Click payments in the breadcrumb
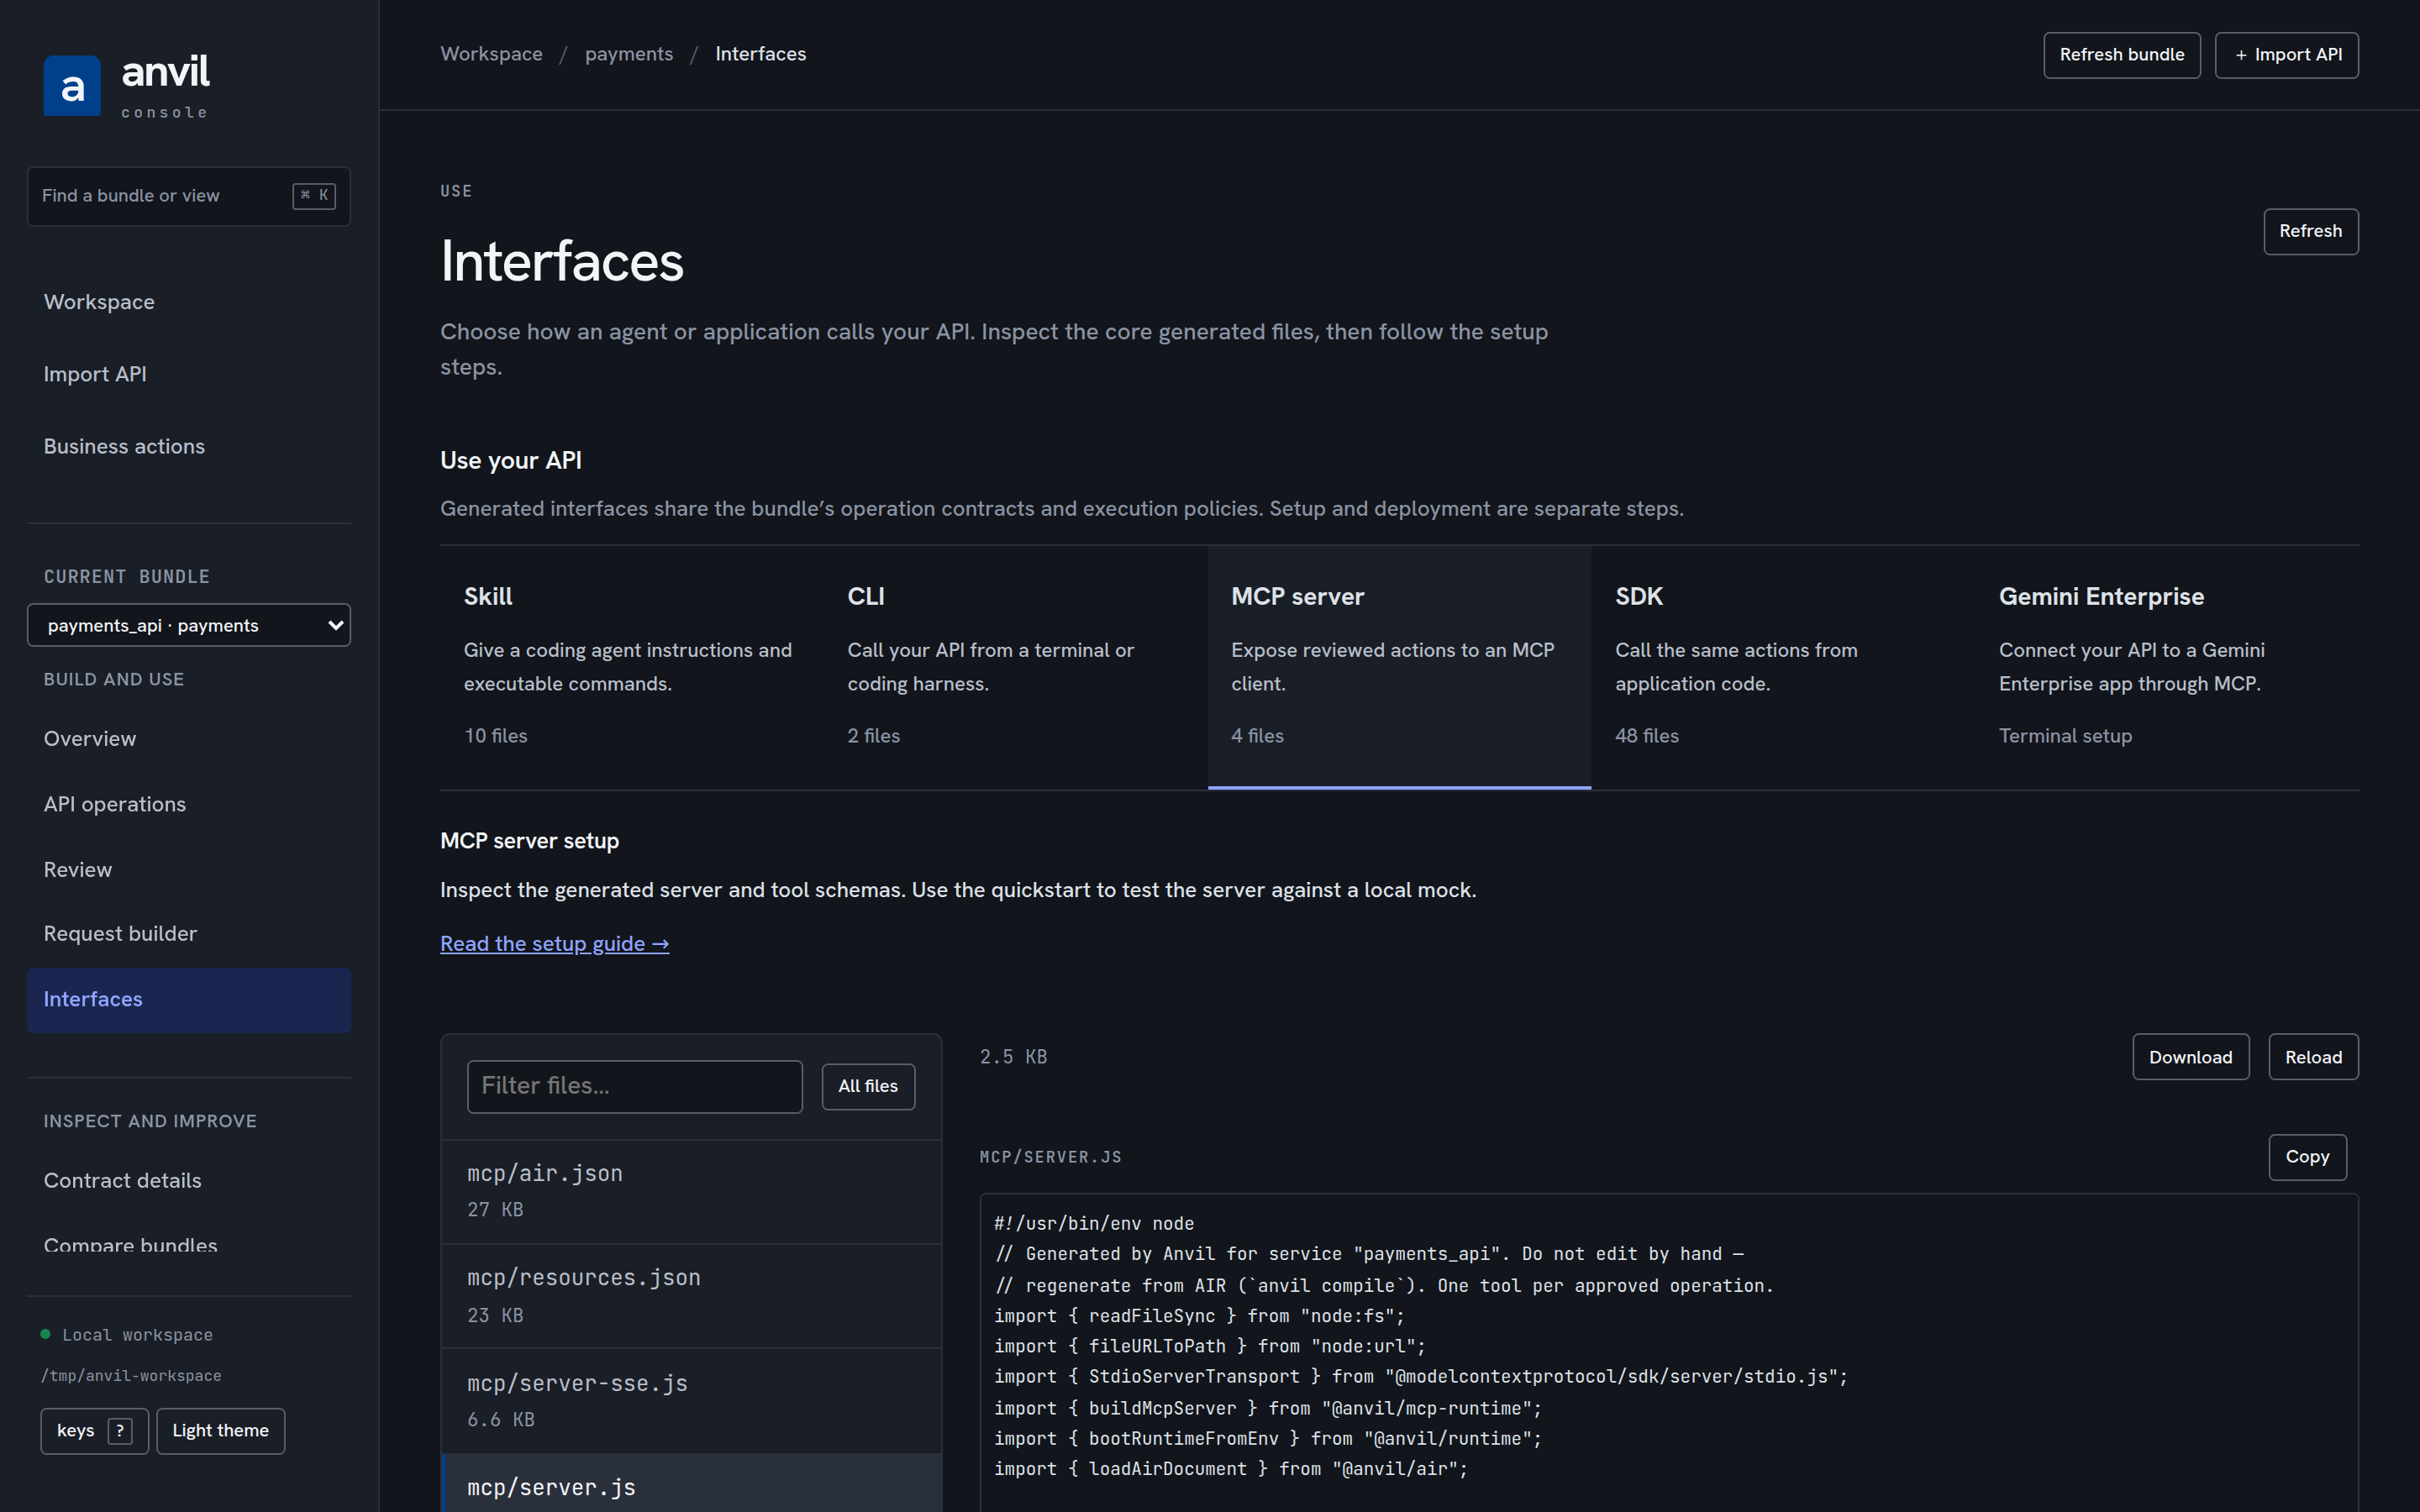The image size is (2420, 1512). click(x=629, y=54)
